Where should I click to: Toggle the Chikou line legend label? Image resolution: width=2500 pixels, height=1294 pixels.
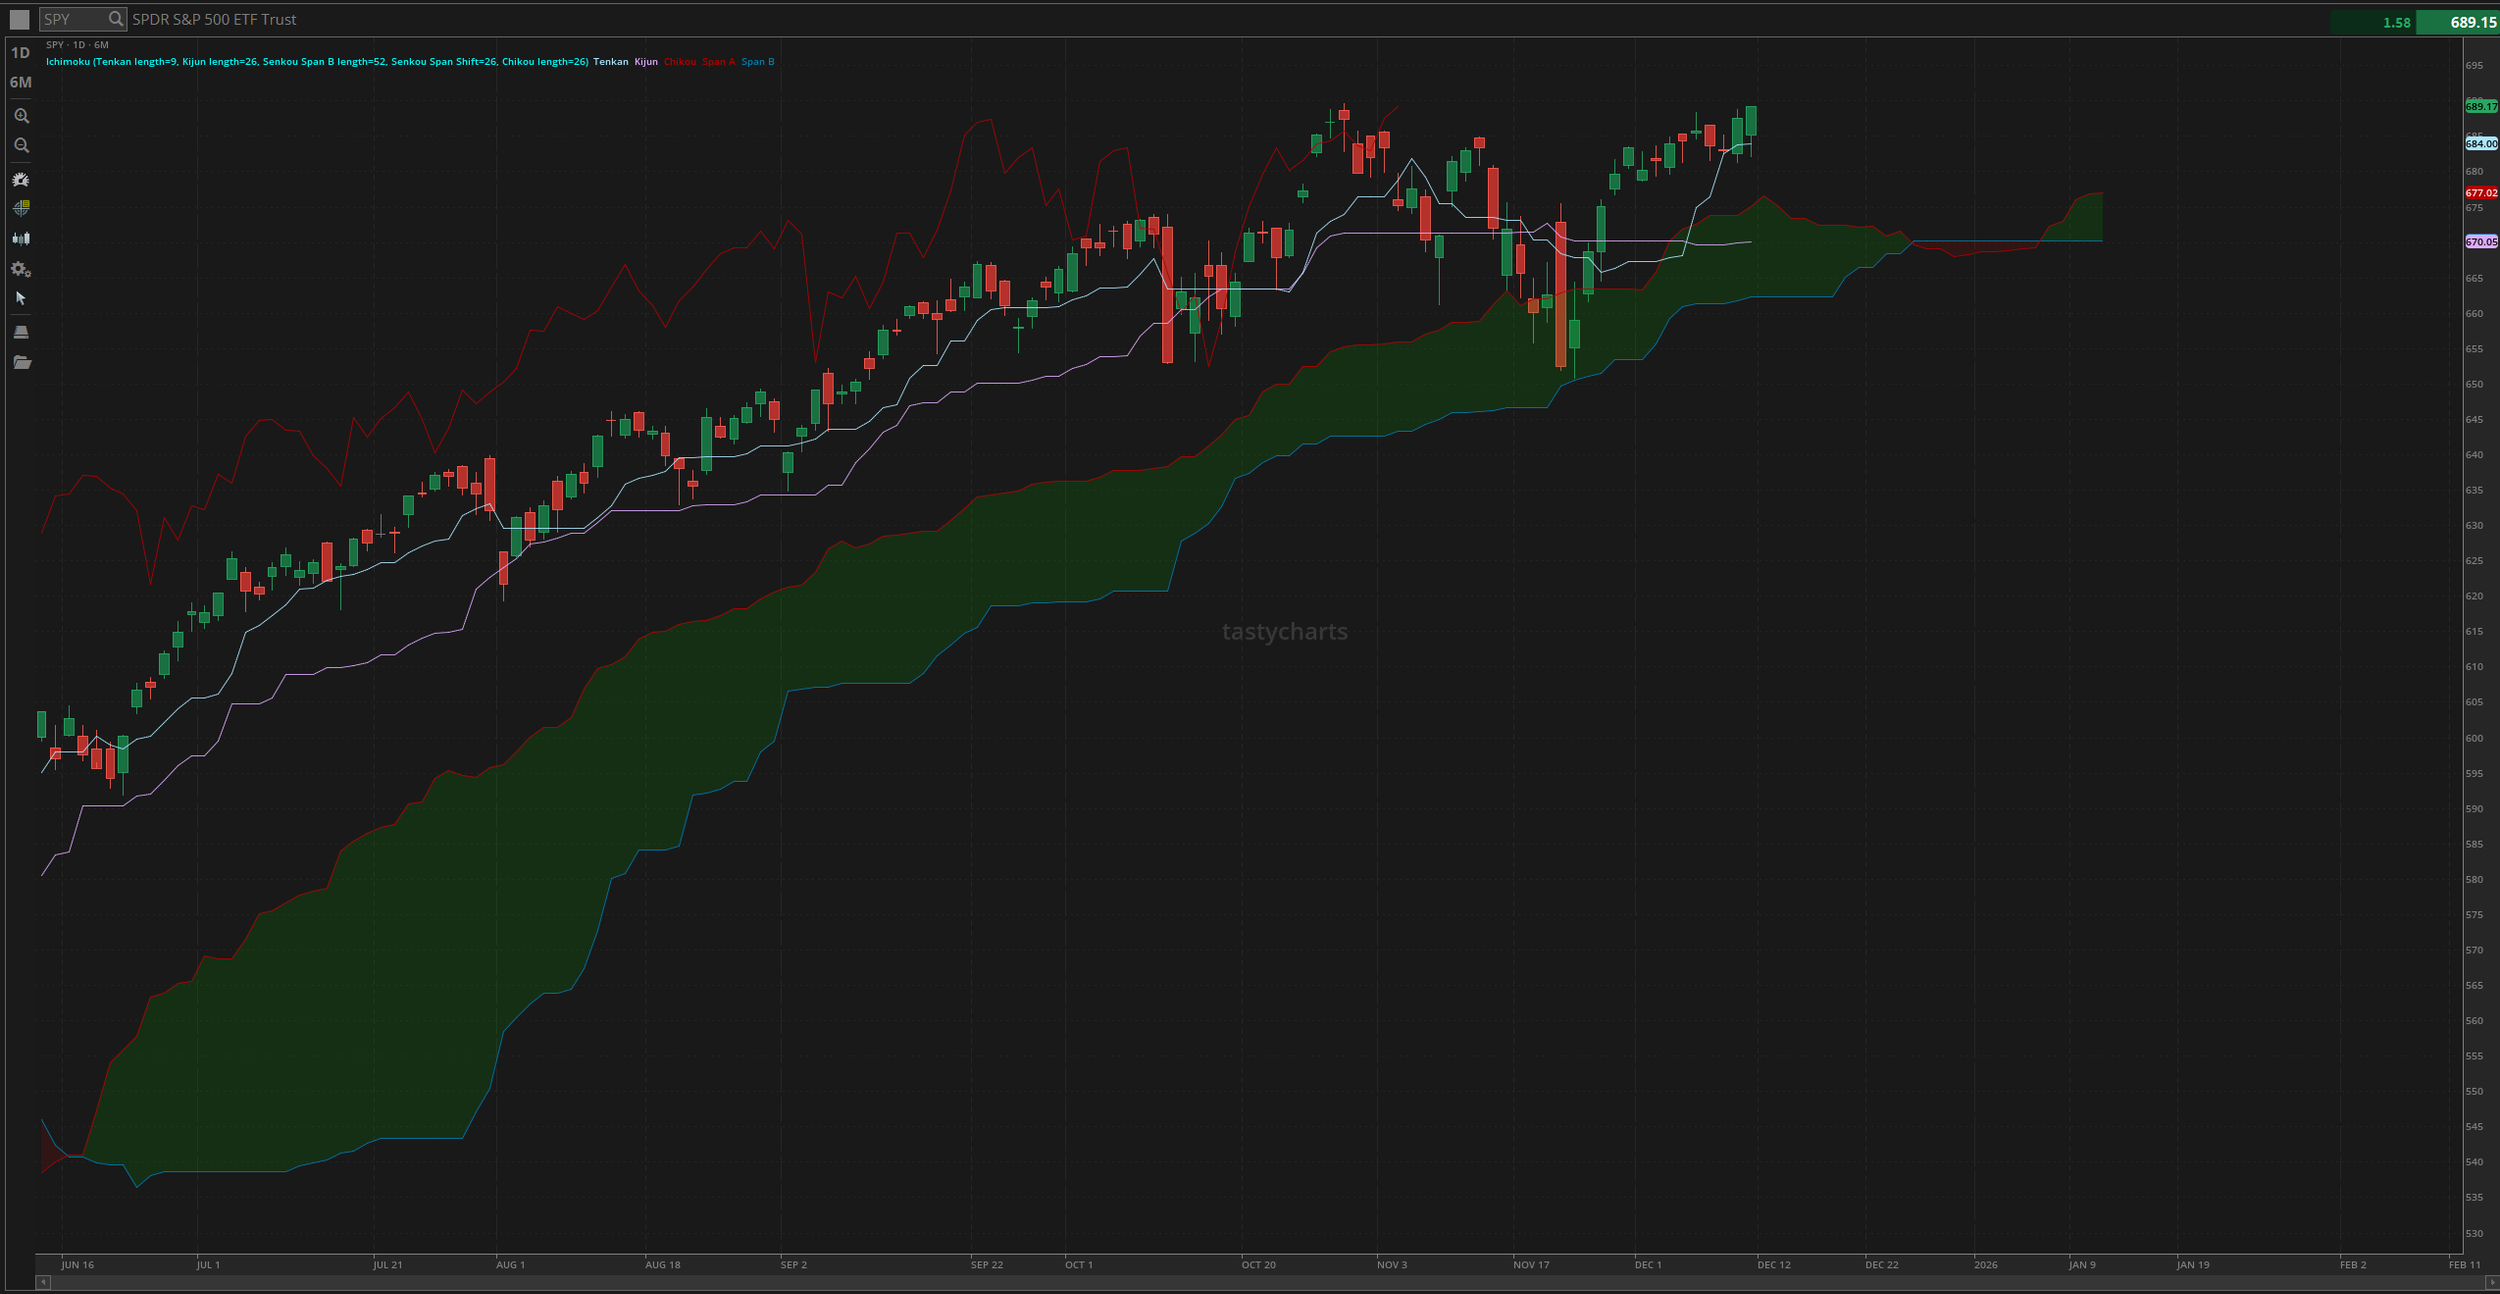(680, 62)
